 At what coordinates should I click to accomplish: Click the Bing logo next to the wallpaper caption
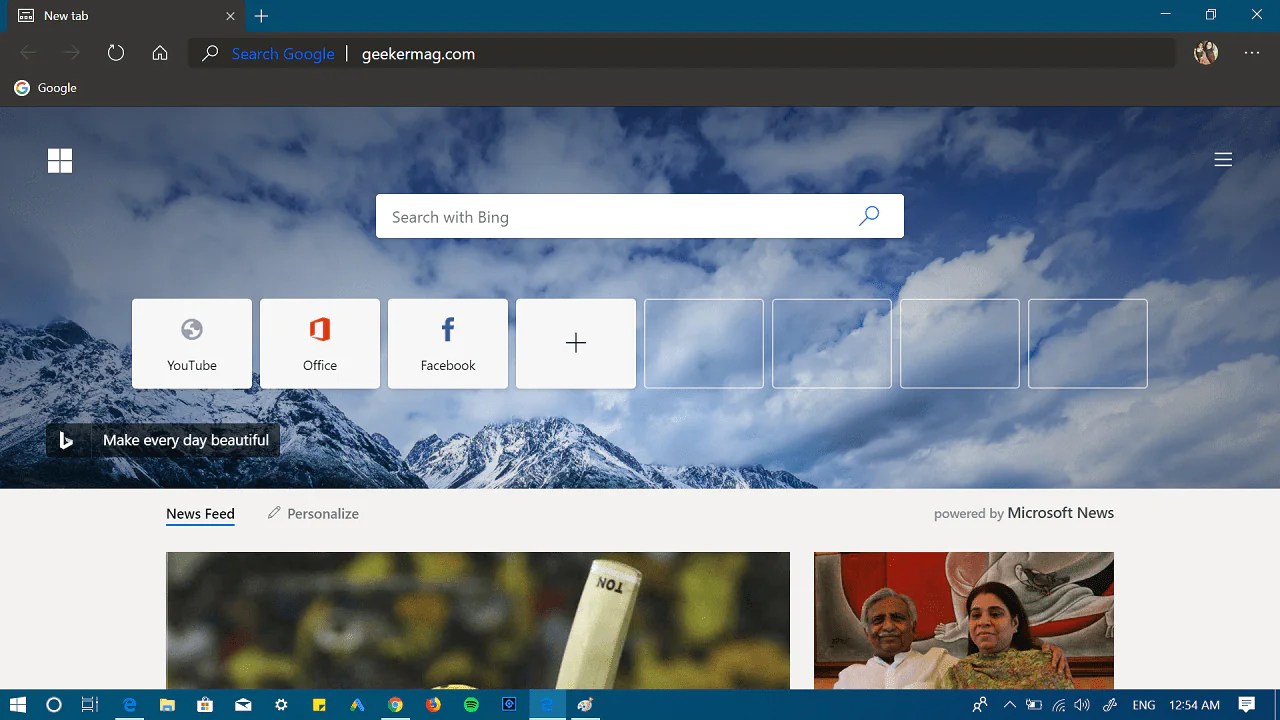[66, 440]
